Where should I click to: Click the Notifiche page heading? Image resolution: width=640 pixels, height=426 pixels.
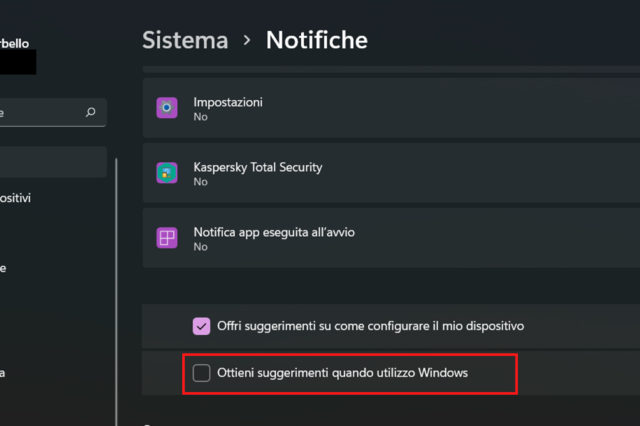(316, 40)
